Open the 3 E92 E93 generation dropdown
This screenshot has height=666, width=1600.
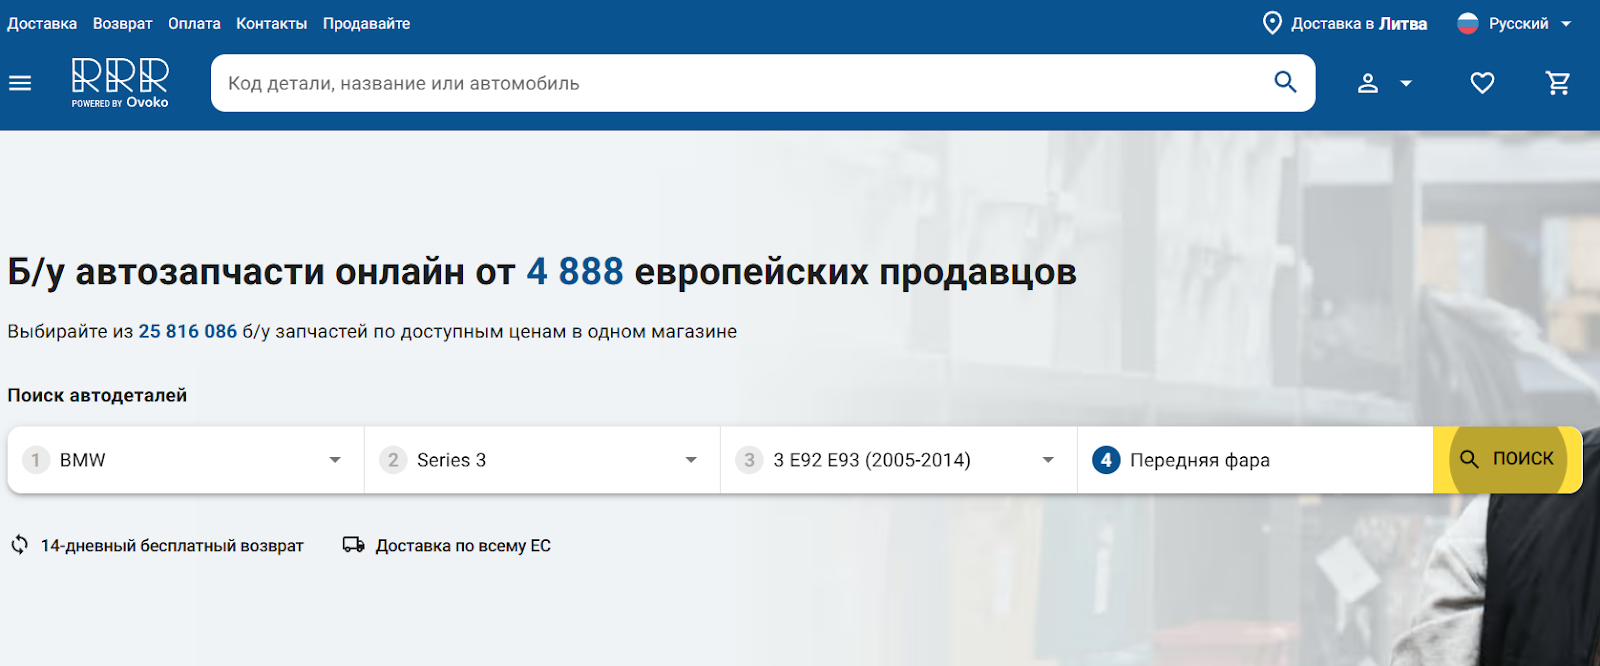coord(899,460)
